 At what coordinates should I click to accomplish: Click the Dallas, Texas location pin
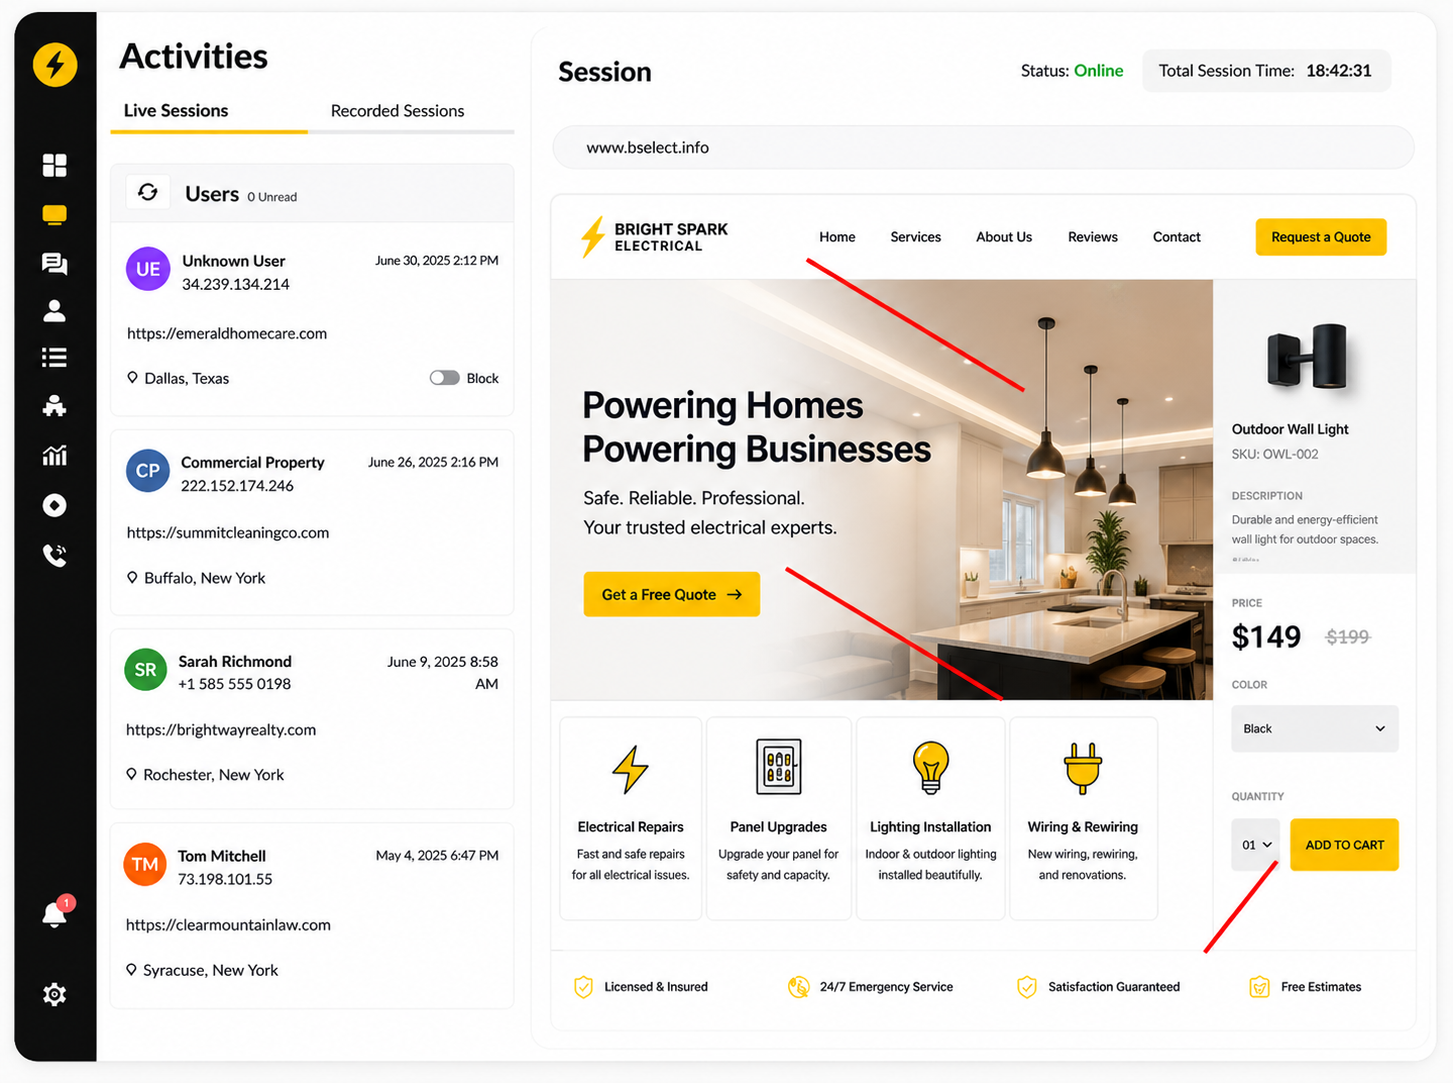[x=132, y=378]
